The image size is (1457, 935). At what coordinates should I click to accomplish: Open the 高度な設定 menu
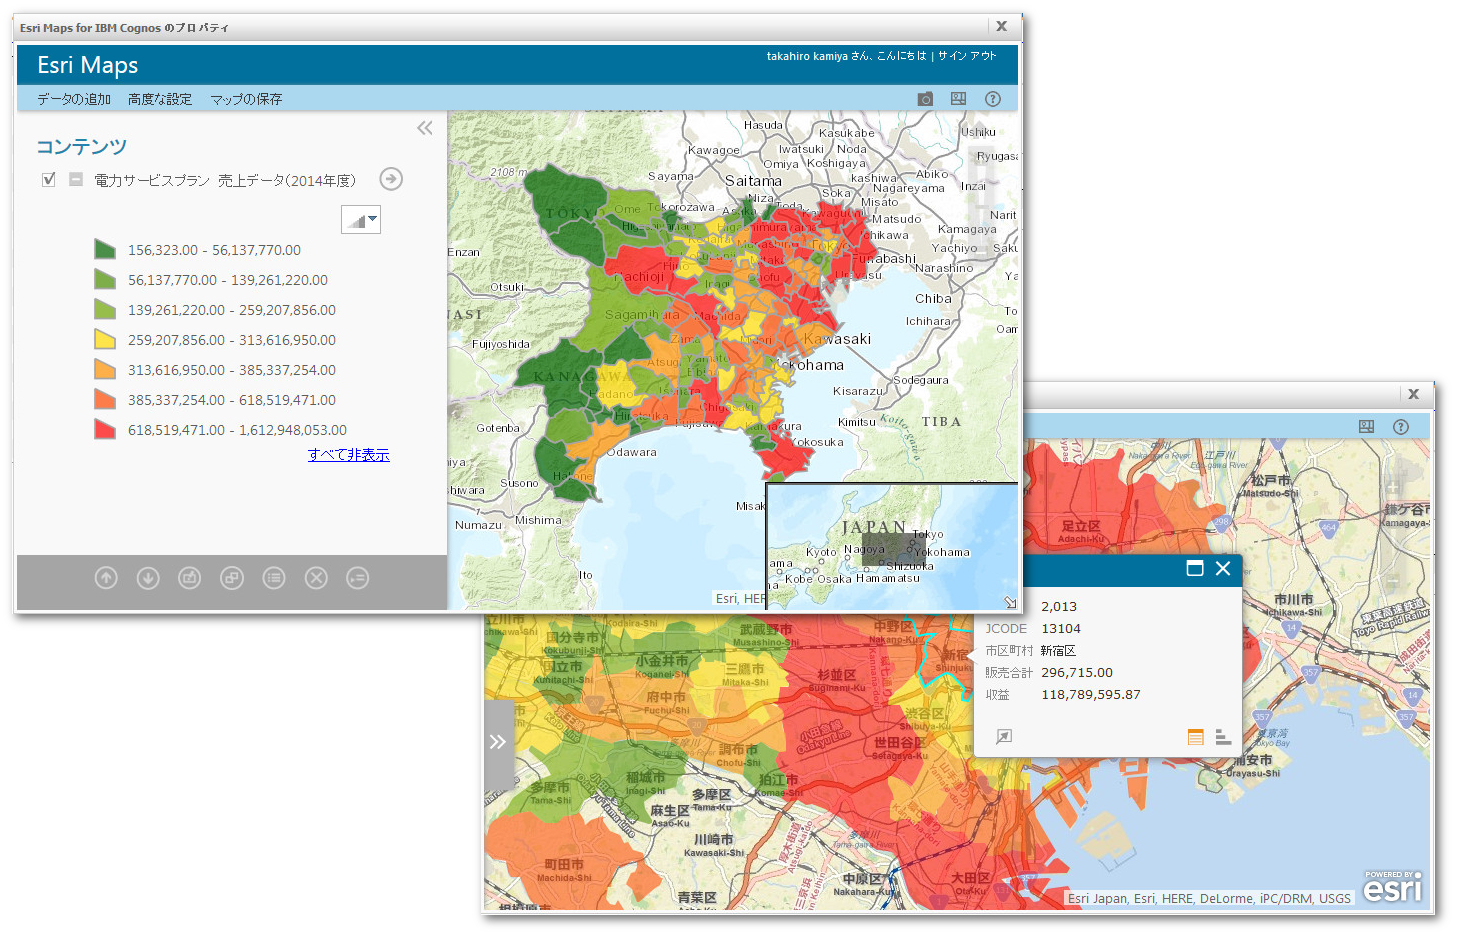tap(160, 99)
